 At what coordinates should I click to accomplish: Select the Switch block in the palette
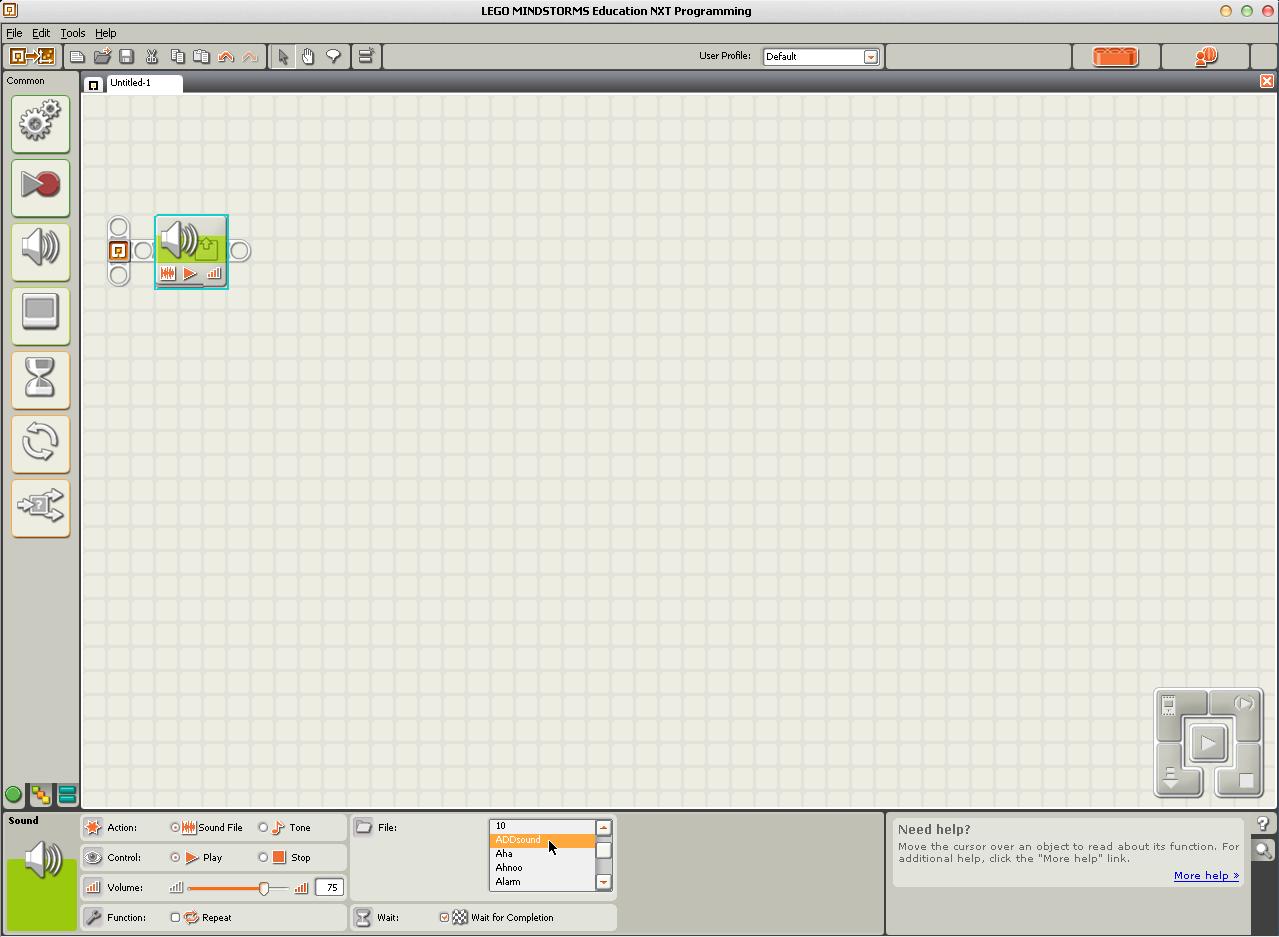point(40,507)
